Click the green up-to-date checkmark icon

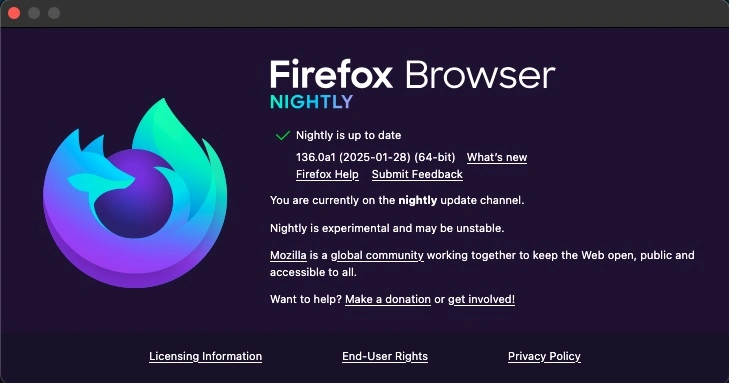(x=283, y=135)
